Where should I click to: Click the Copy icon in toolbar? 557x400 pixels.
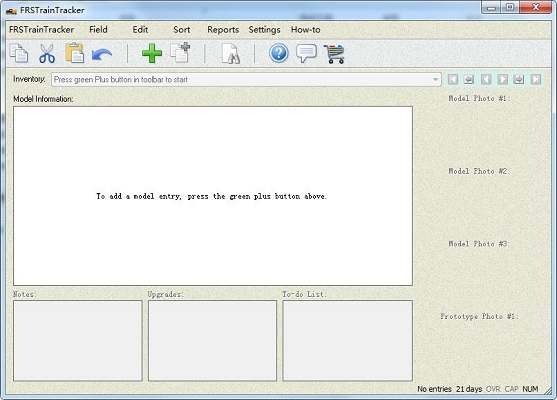point(19,53)
